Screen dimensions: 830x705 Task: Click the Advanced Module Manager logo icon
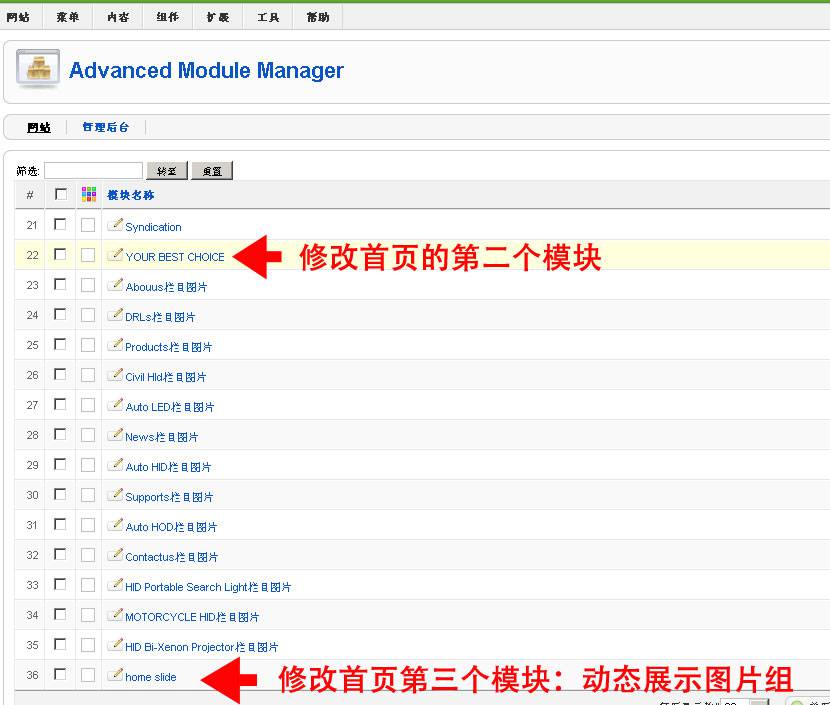tap(37, 71)
